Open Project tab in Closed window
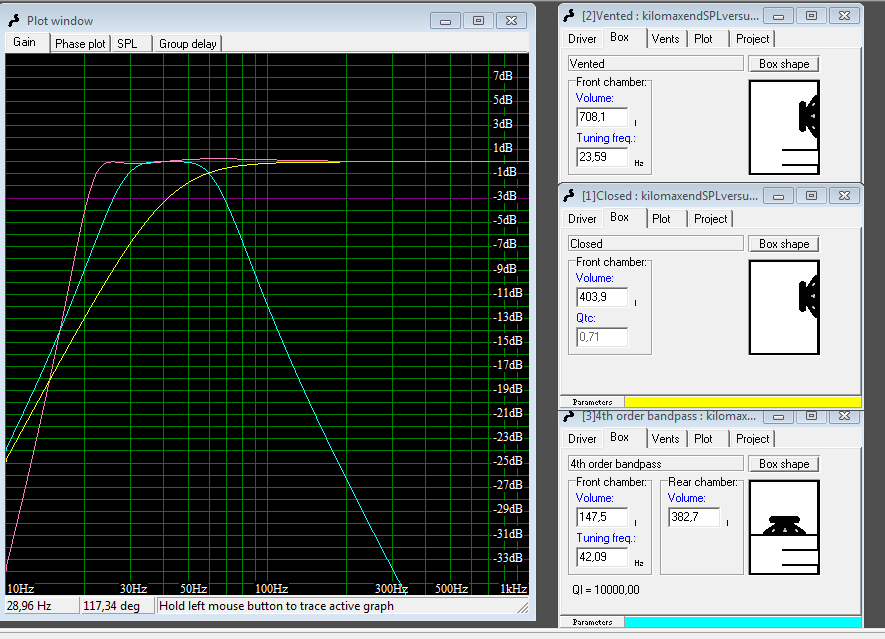Viewport: 885px width, 639px height. [711, 219]
